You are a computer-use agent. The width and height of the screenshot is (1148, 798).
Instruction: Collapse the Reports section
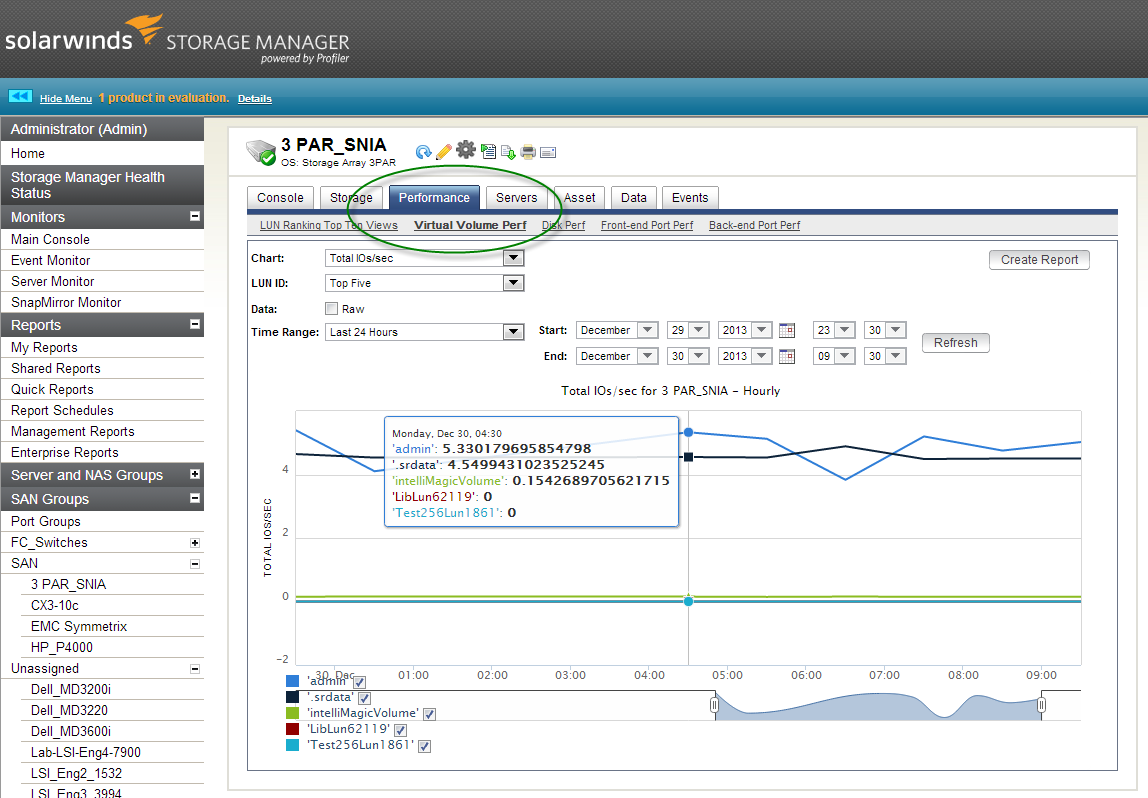pos(195,324)
